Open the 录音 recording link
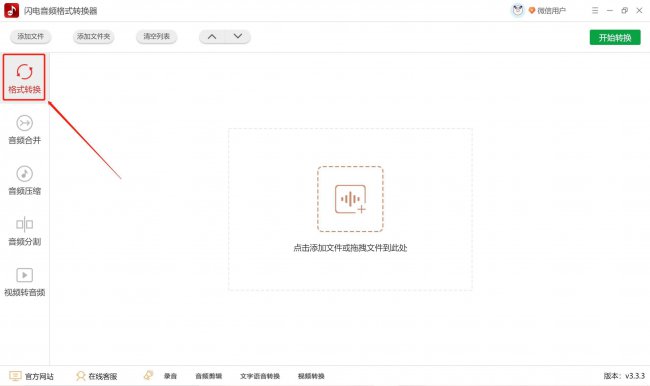The height and width of the screenshot is (386, 650). click(x=170, y=376)
